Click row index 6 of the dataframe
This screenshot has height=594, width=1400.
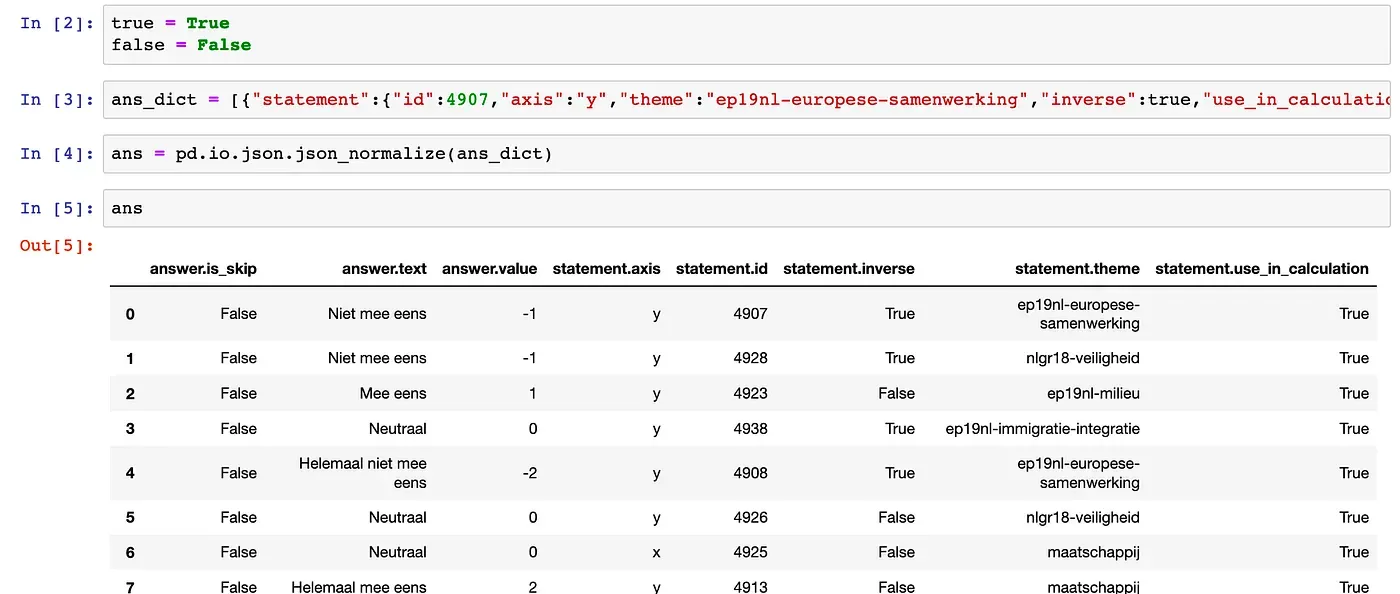pos(130,552)
